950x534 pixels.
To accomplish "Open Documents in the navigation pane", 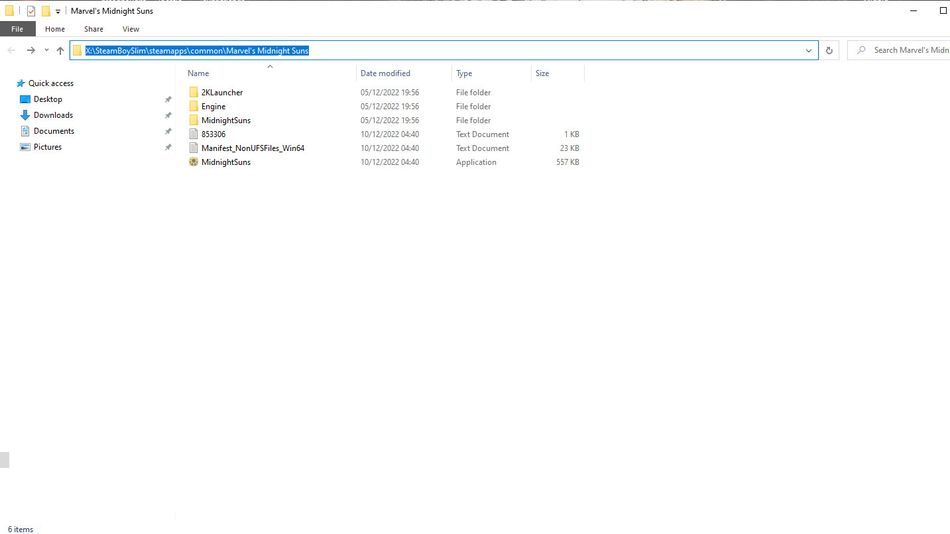I will [x=54, y=131].
